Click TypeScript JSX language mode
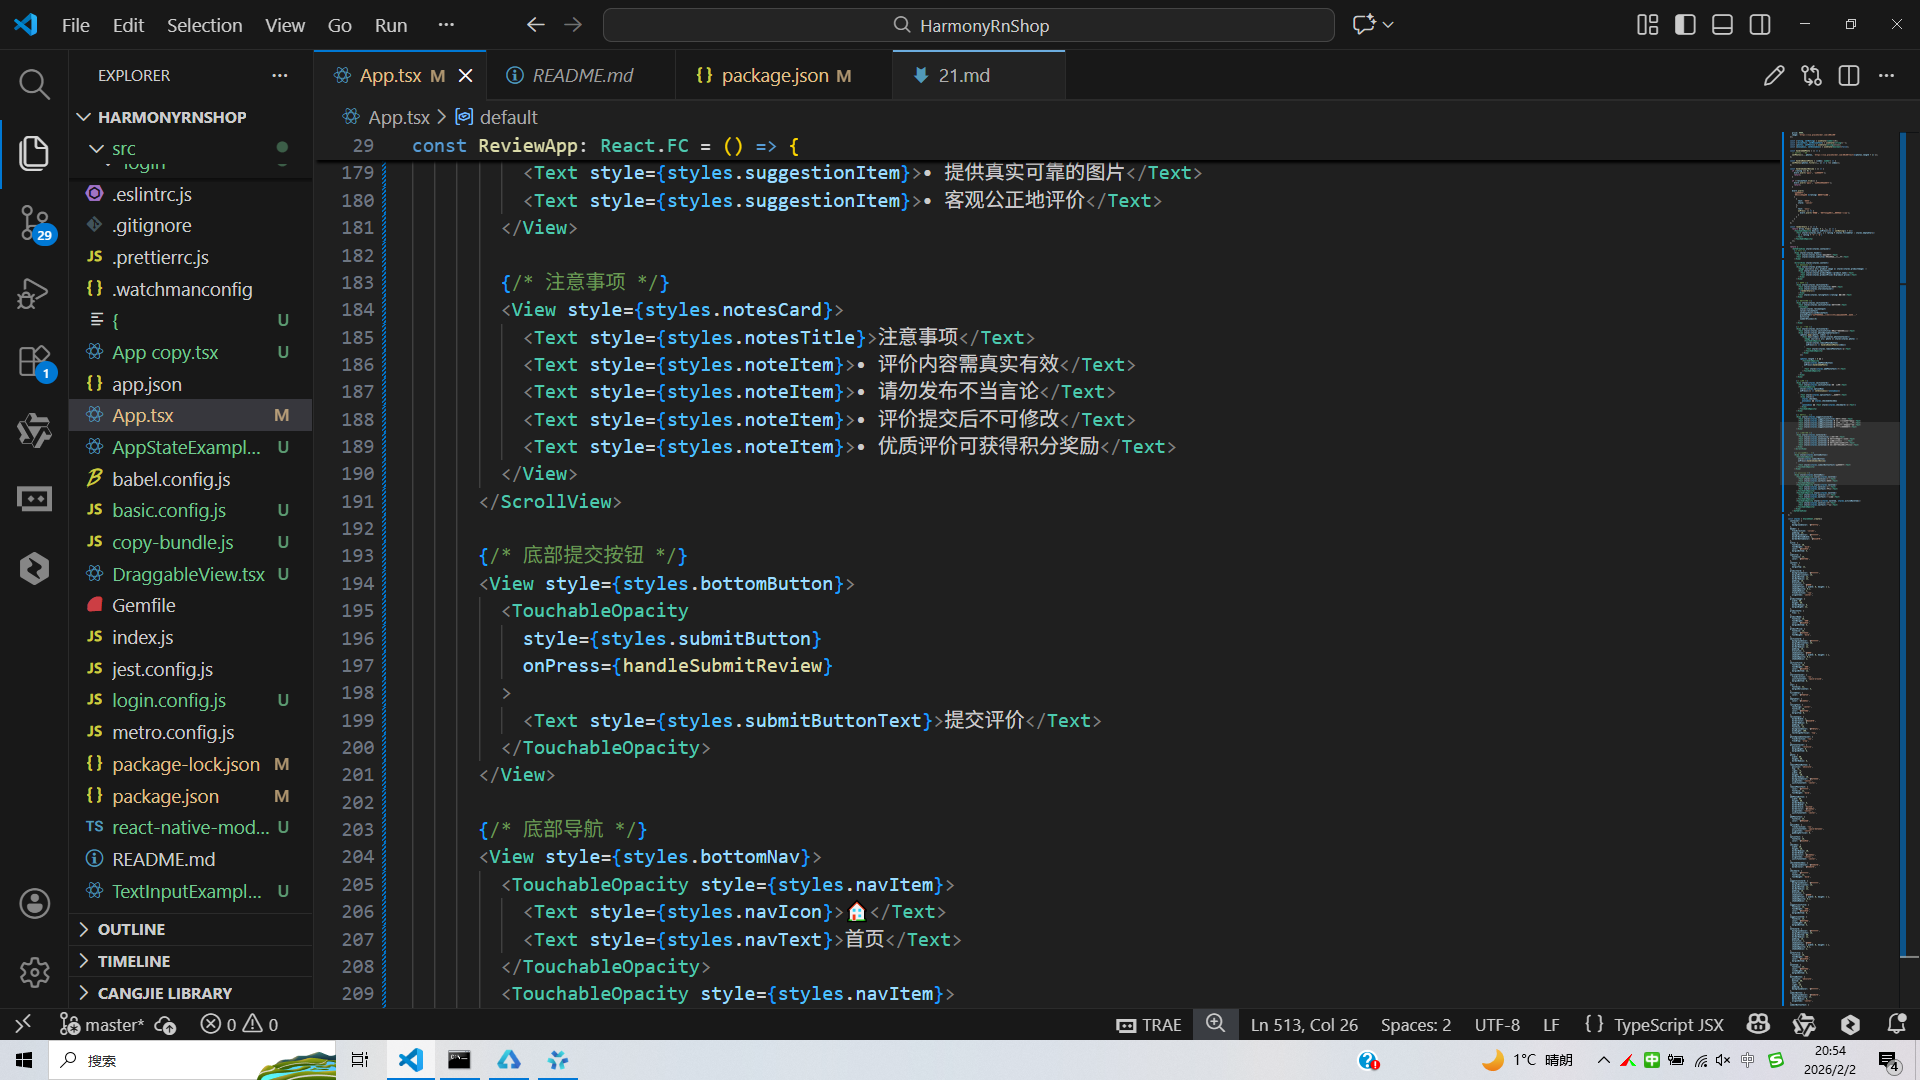Viewport: 1920px width, 1080px height. click(x=1668, y=1024)
